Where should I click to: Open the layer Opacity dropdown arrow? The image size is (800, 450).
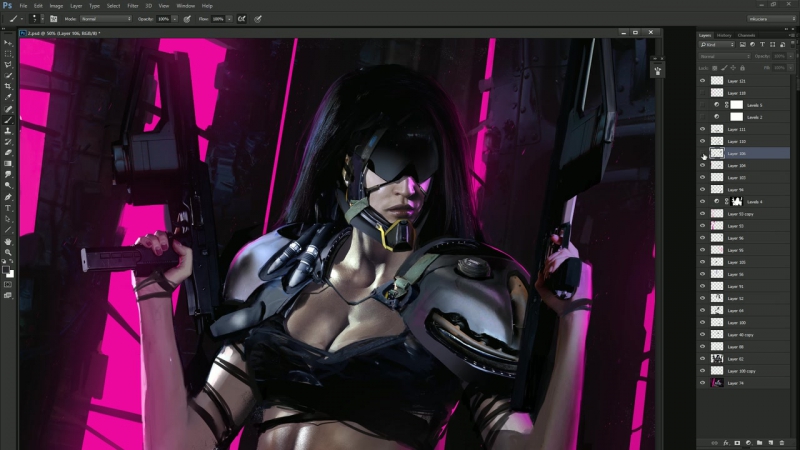point(790,56)
